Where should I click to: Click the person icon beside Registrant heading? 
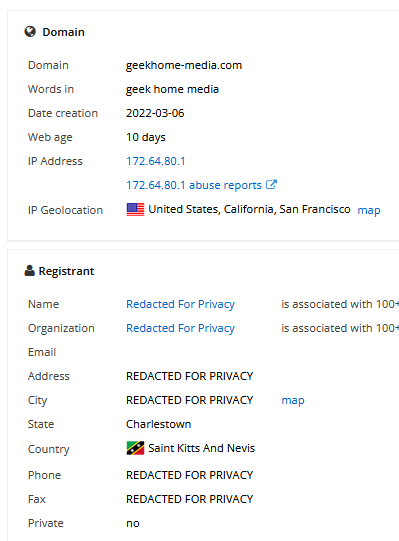point(30,271)
